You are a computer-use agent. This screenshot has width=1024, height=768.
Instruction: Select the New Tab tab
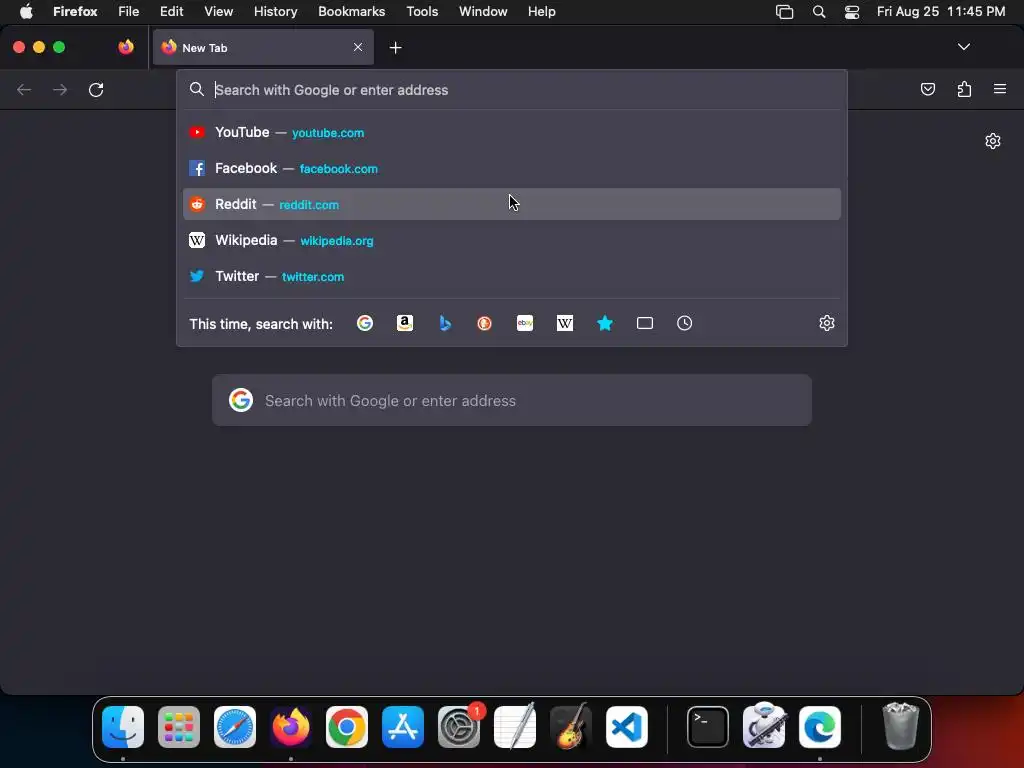[263, 47]
